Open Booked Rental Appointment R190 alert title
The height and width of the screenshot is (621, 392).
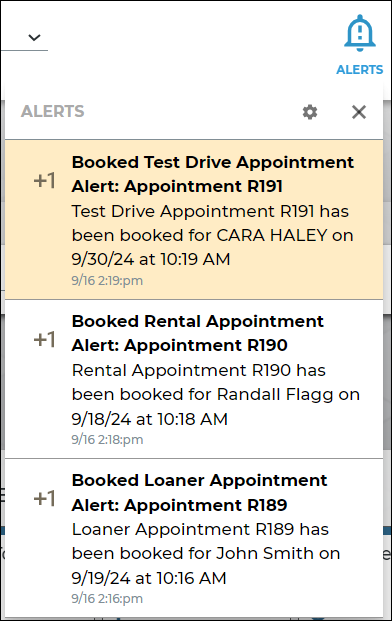click(198, 333)
